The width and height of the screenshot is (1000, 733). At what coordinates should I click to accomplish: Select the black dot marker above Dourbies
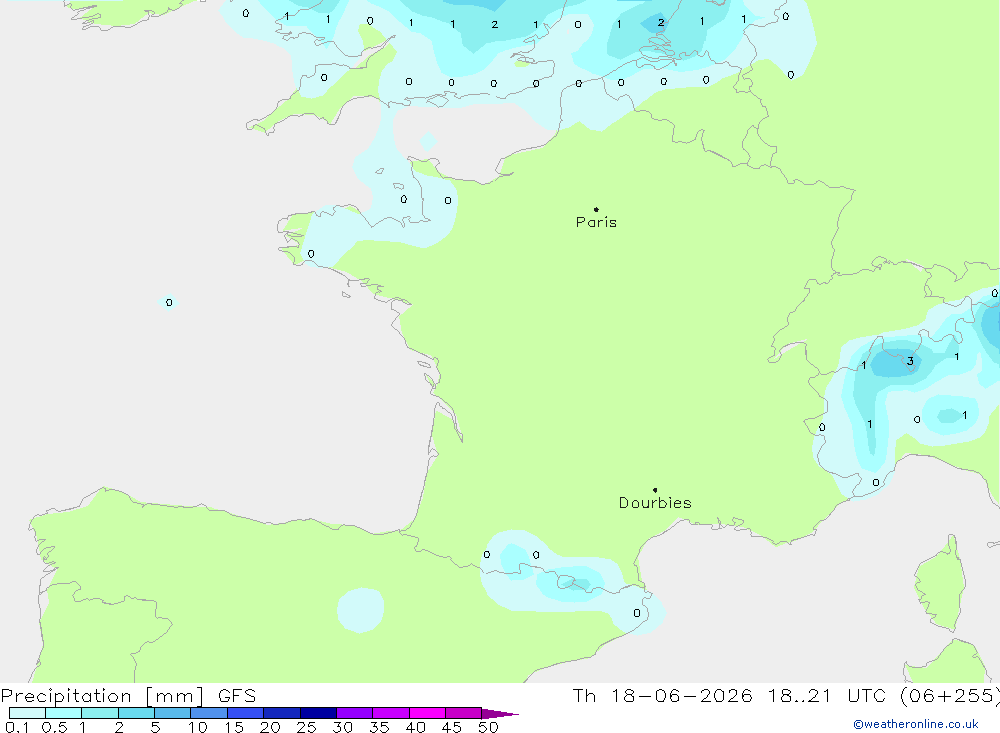point(655,490)
